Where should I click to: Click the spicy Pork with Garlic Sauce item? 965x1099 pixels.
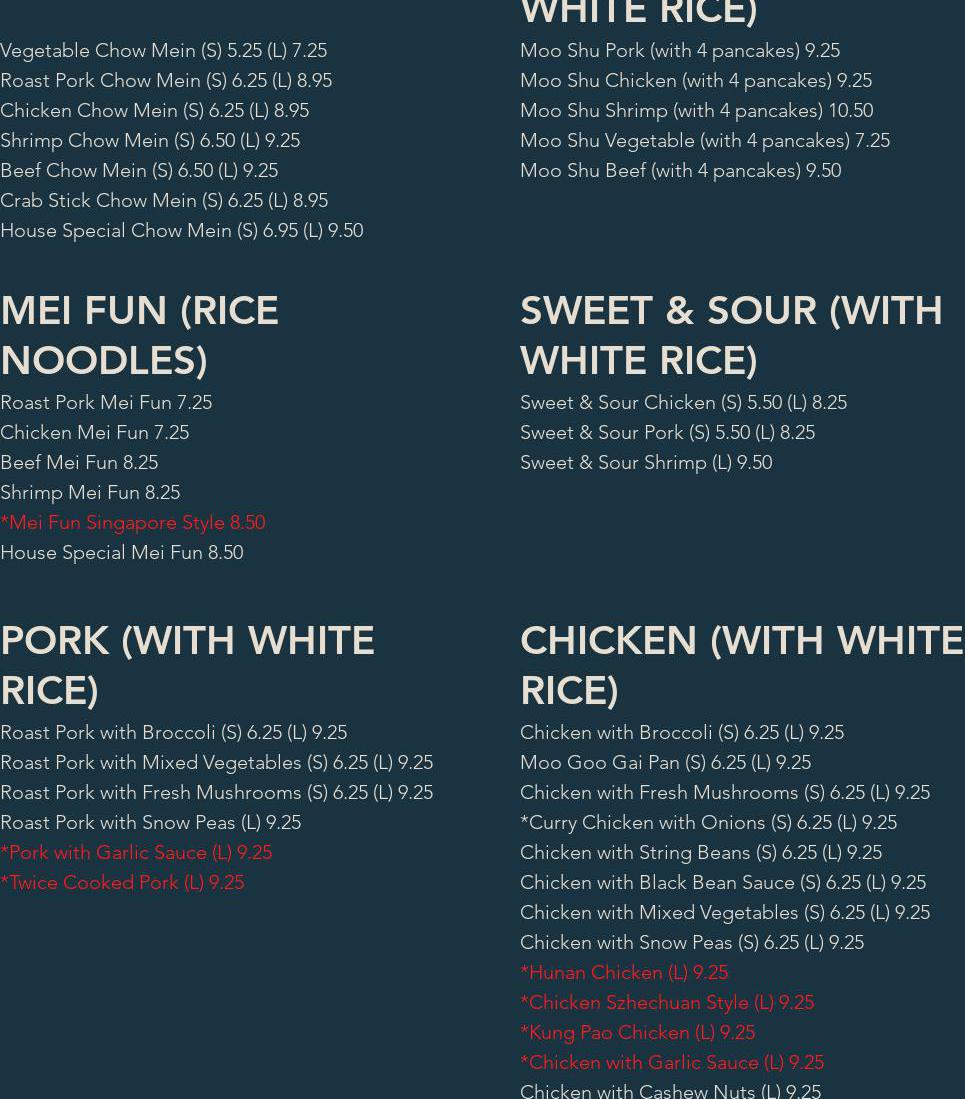tap(136, 853)
